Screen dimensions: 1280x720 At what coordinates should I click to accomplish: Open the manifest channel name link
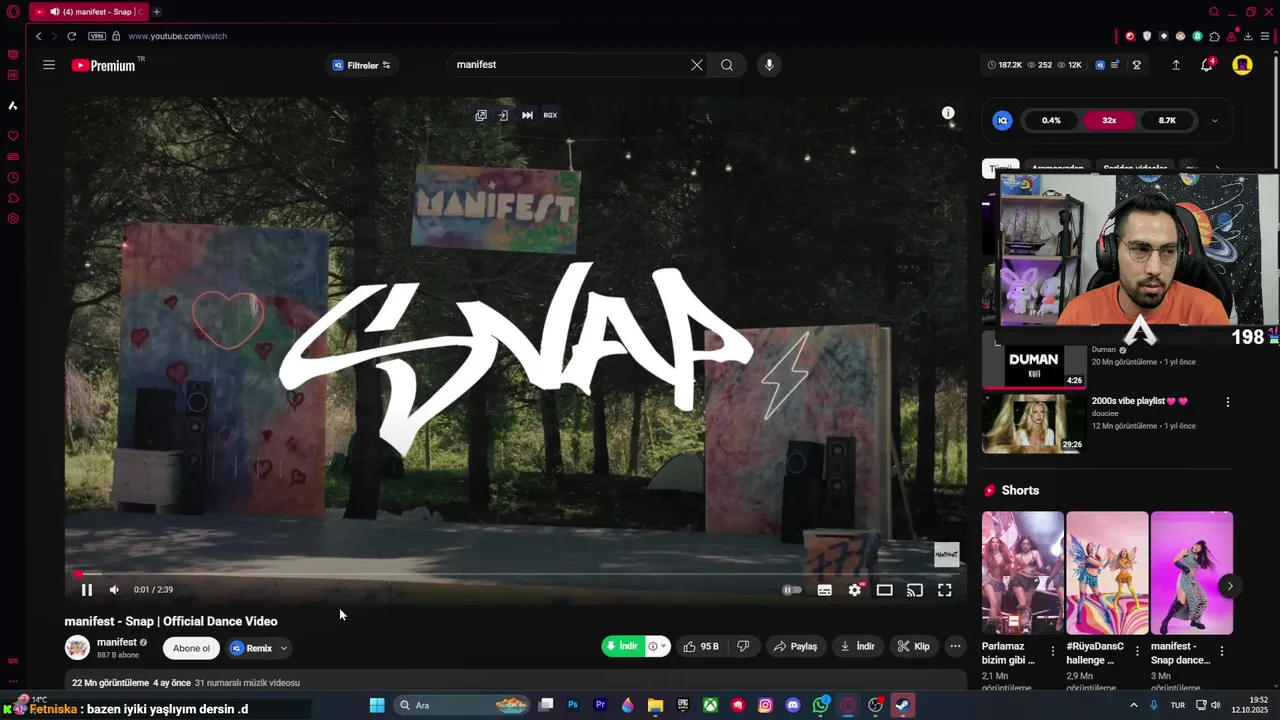(117, 642)
